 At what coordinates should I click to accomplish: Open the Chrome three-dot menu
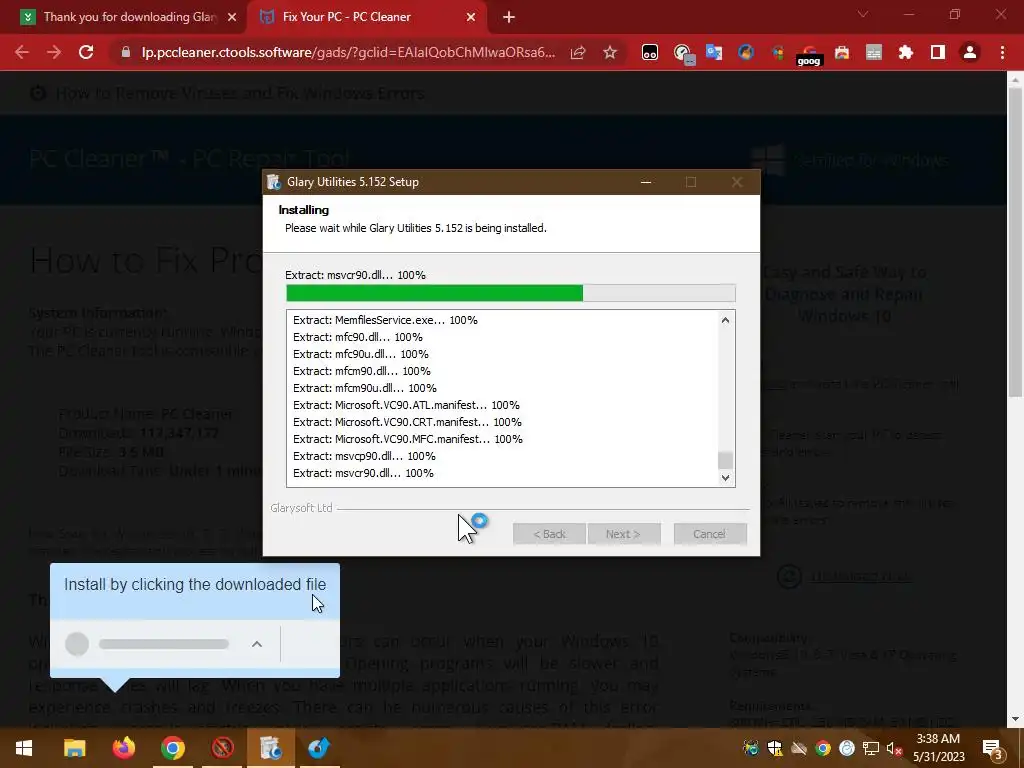(1002, 52)
